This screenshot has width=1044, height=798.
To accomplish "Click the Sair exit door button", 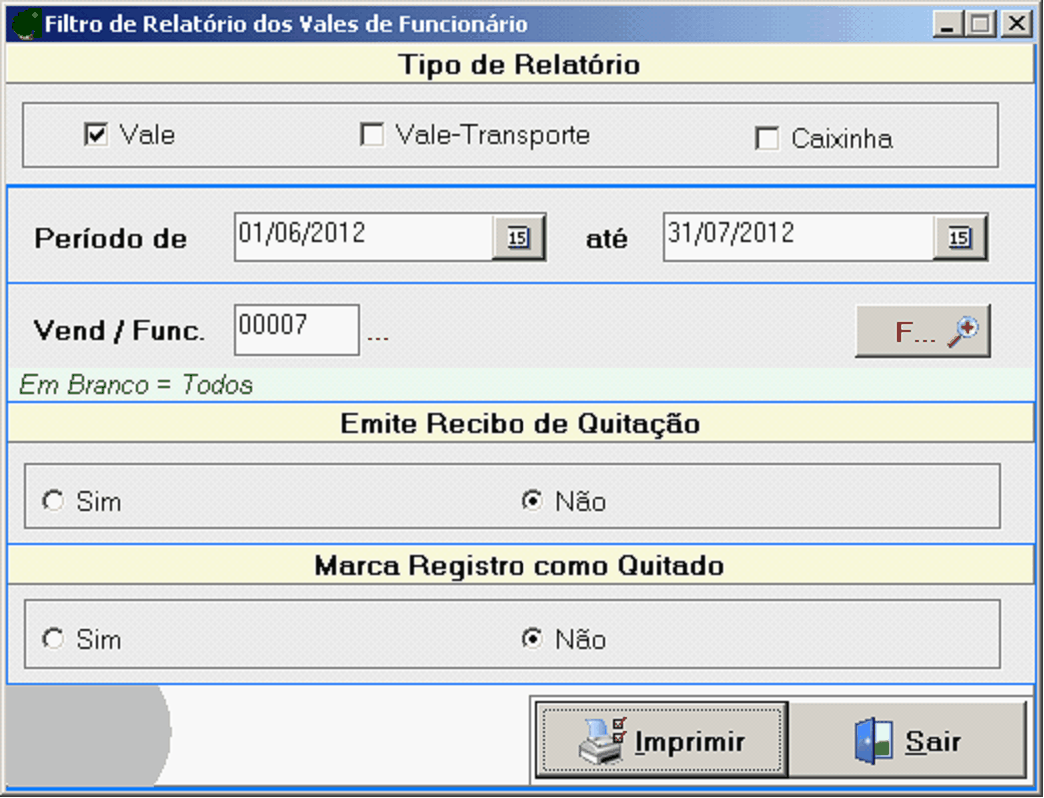I will pos(909,742).
